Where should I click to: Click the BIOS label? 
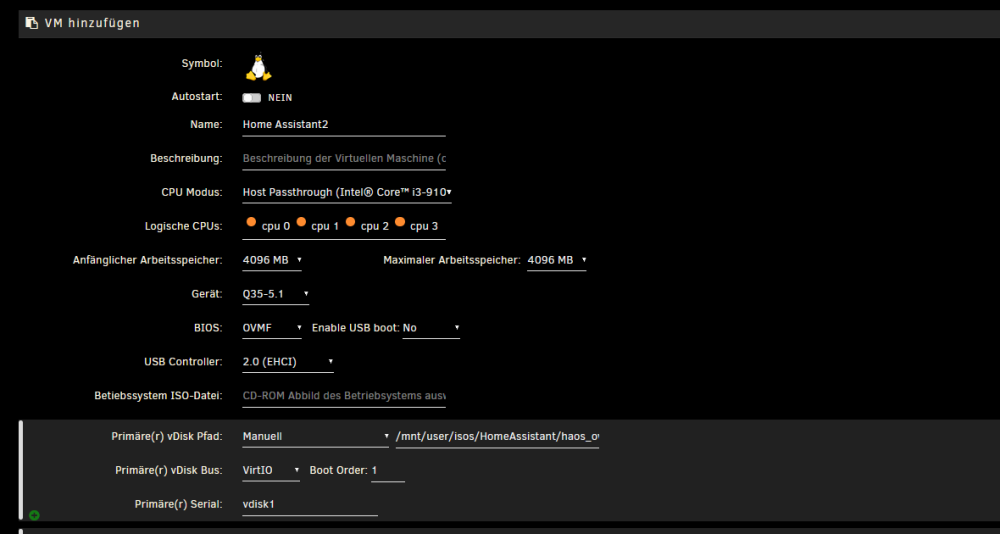[210, 328]
